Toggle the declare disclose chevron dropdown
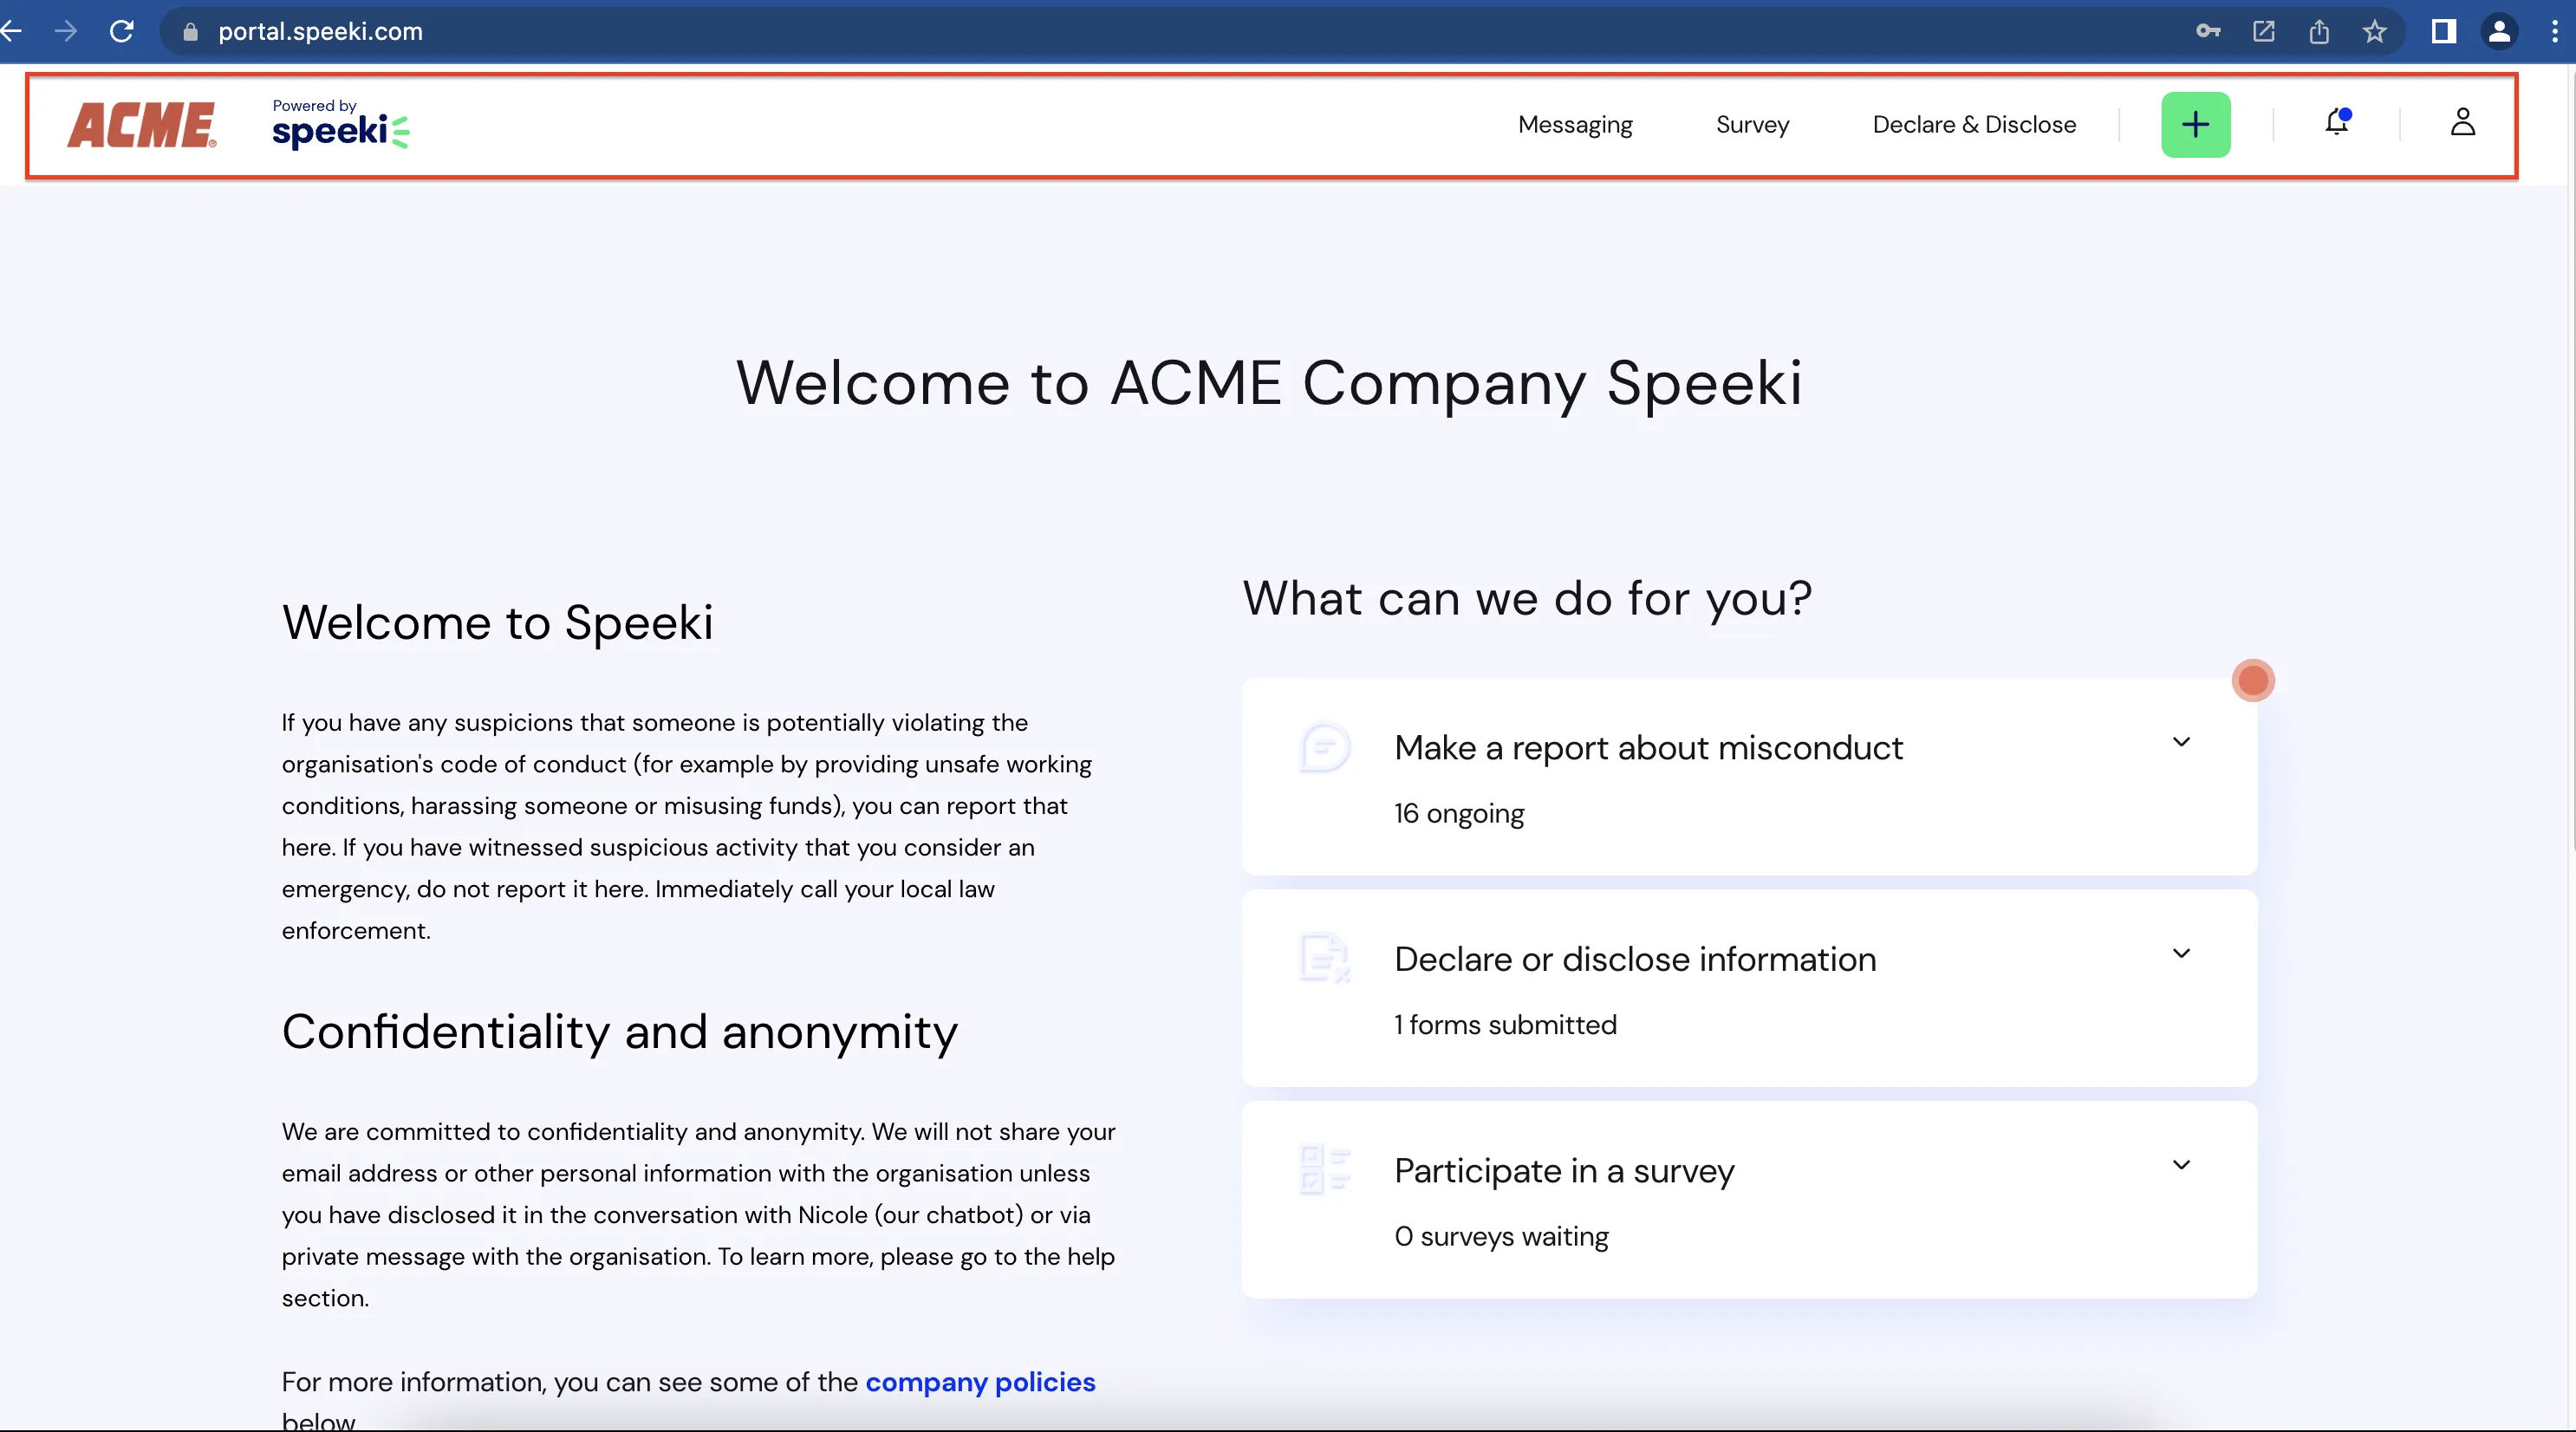The image size is (2576, 1432). [2182, 953]
